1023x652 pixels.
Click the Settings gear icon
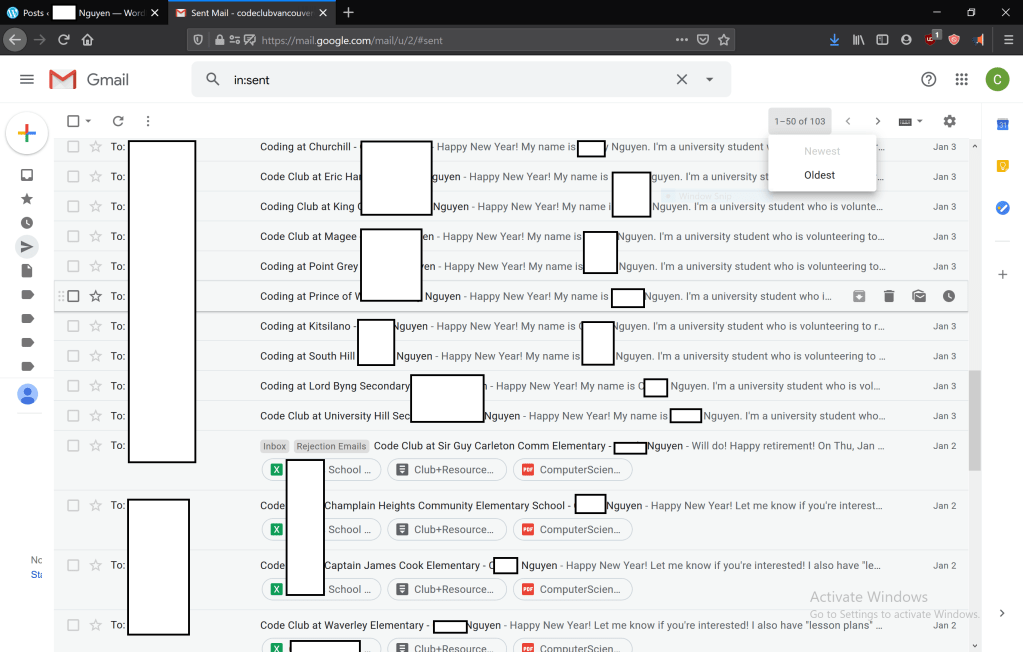tap(949, 121)
